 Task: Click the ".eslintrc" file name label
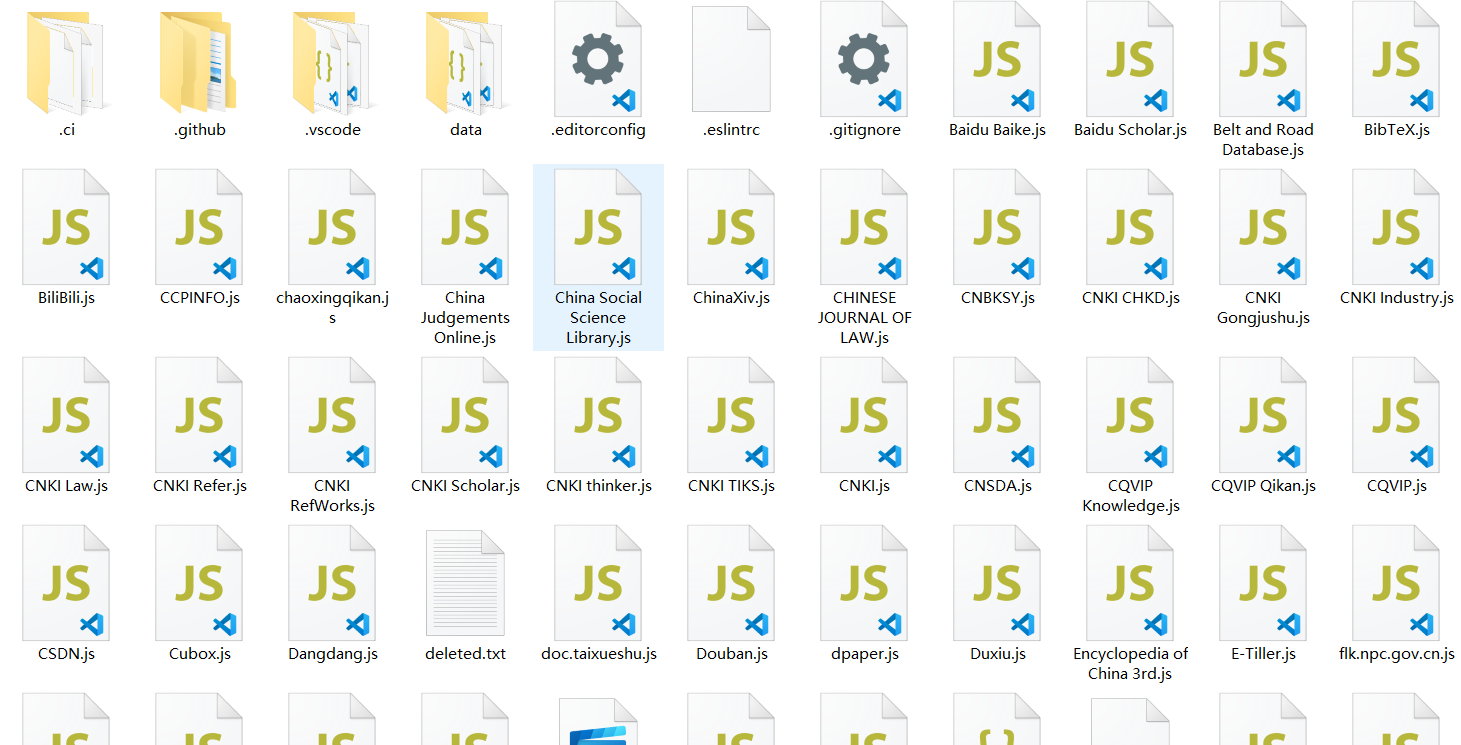[731, 130]
